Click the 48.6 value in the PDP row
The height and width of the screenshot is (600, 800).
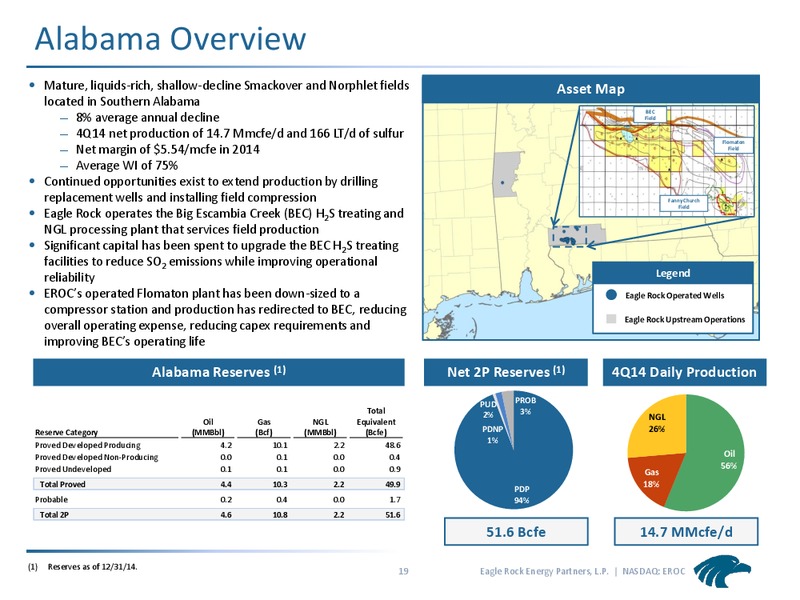[x=393, y=445]
